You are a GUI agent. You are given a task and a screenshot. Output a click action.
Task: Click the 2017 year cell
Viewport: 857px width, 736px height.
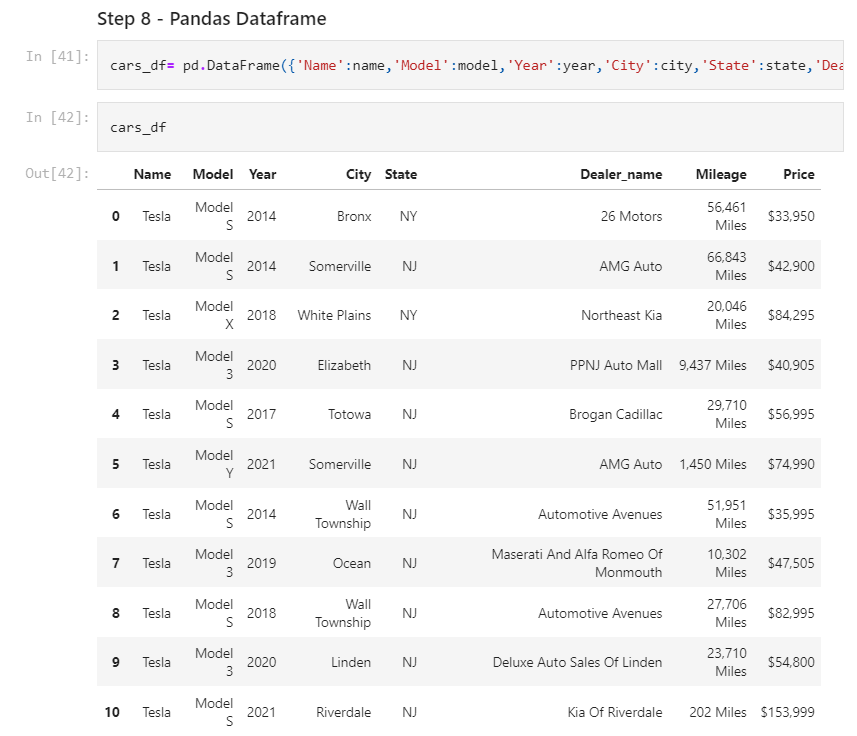pos(261,414)
